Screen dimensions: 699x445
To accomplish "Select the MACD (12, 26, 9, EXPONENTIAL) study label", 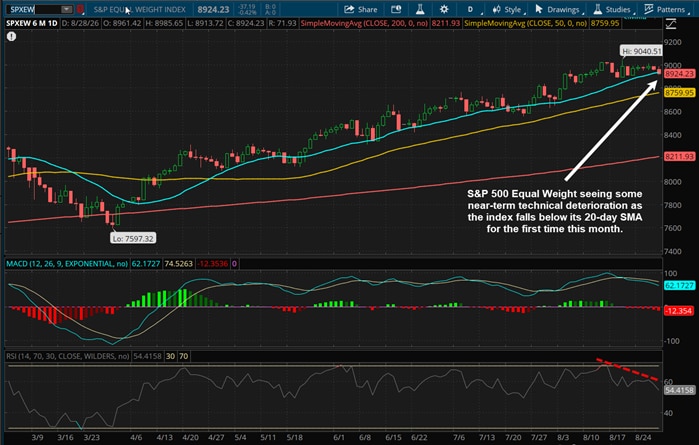I will (x=67, y=264).
